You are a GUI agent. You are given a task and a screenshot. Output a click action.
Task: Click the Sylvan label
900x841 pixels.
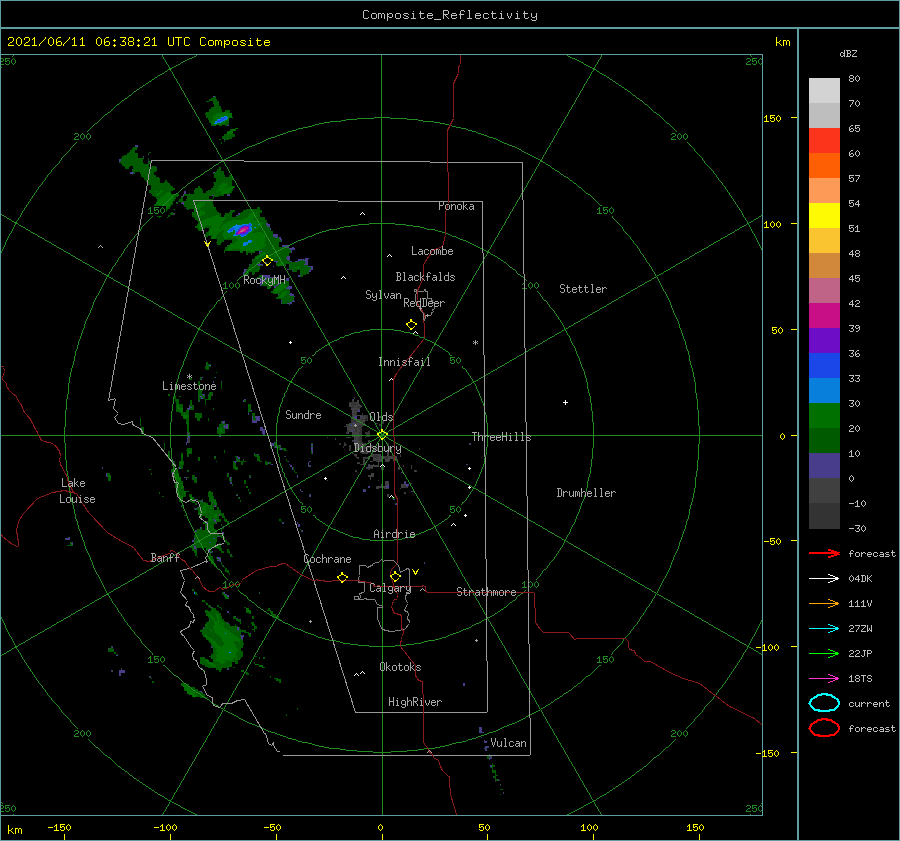(x=383, y=295)
